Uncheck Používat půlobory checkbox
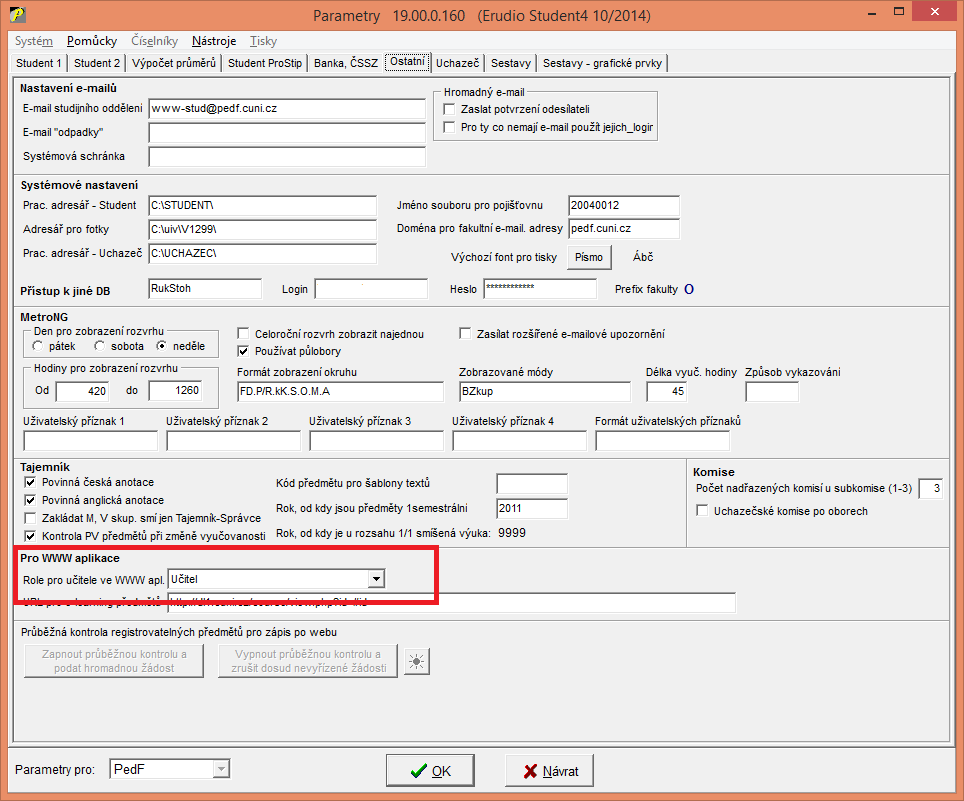Viewport: 964px width, 801px height. [244, 351]
